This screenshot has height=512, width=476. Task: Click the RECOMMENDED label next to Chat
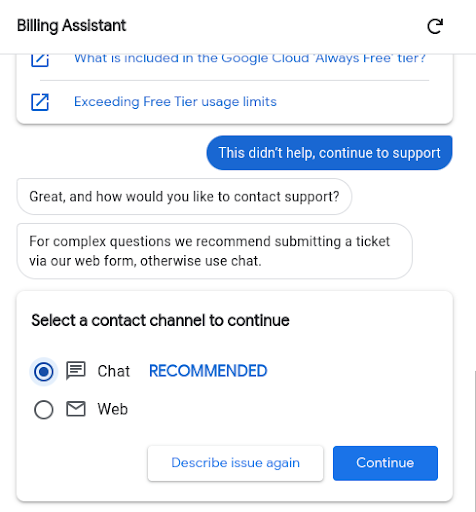pyautogui.click(x=208, y=371)
